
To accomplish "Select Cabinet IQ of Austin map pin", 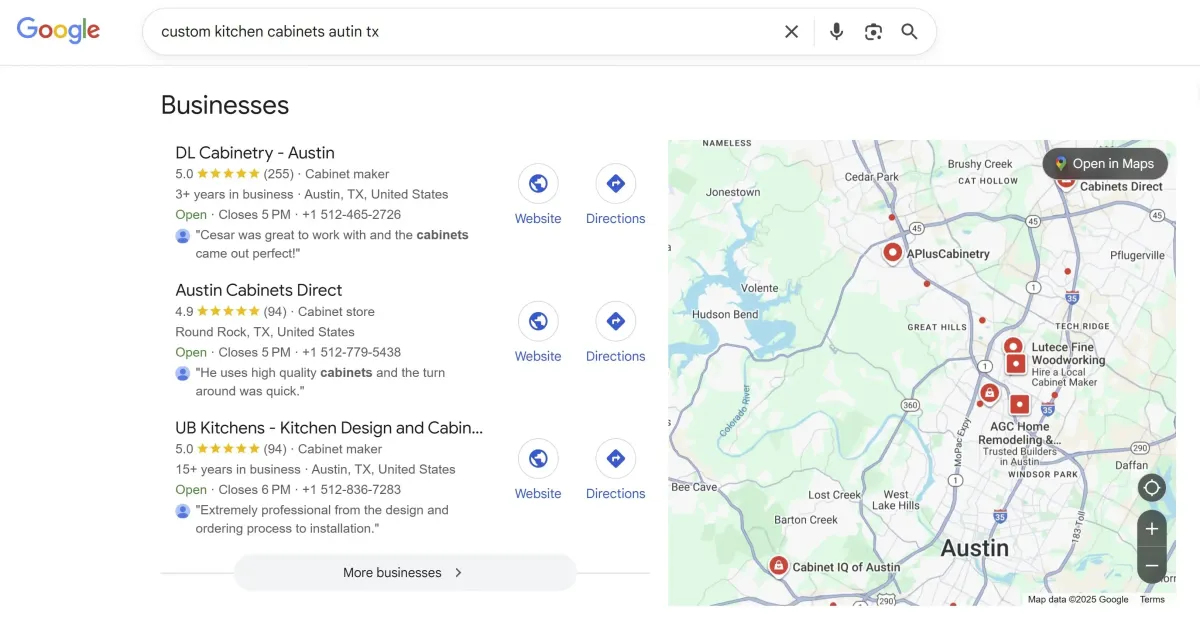I will tap(778, 566).
